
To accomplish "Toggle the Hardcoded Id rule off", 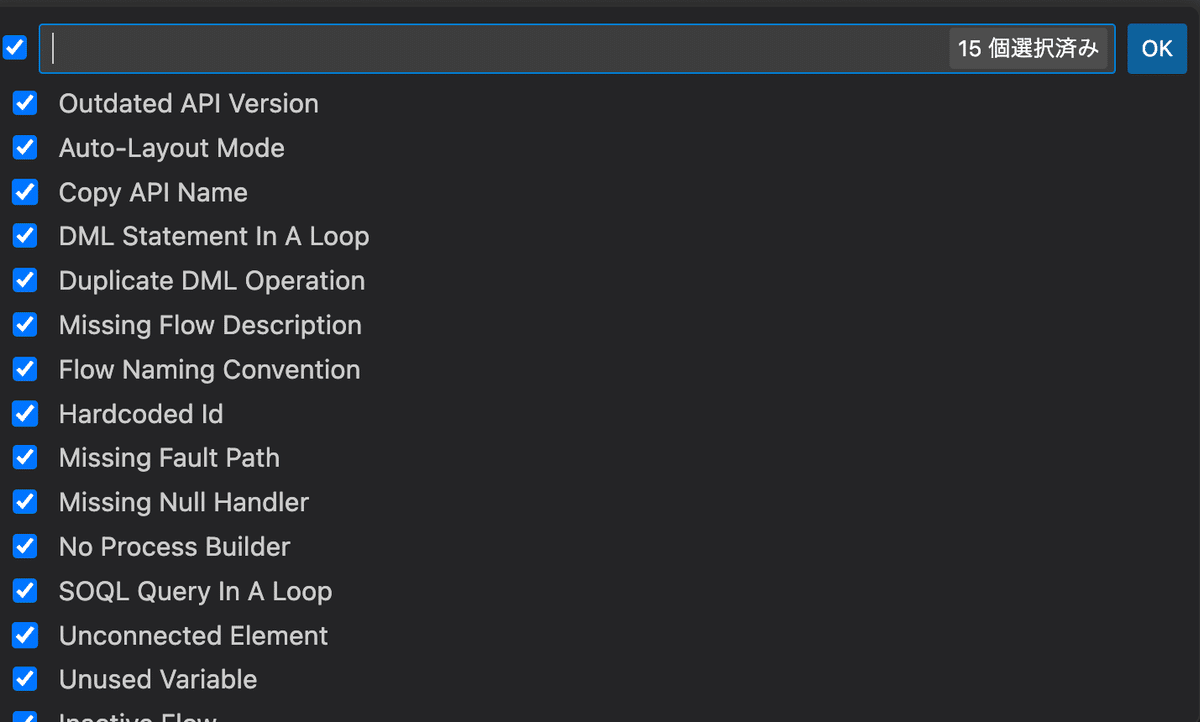I will (x=24, y=413).
